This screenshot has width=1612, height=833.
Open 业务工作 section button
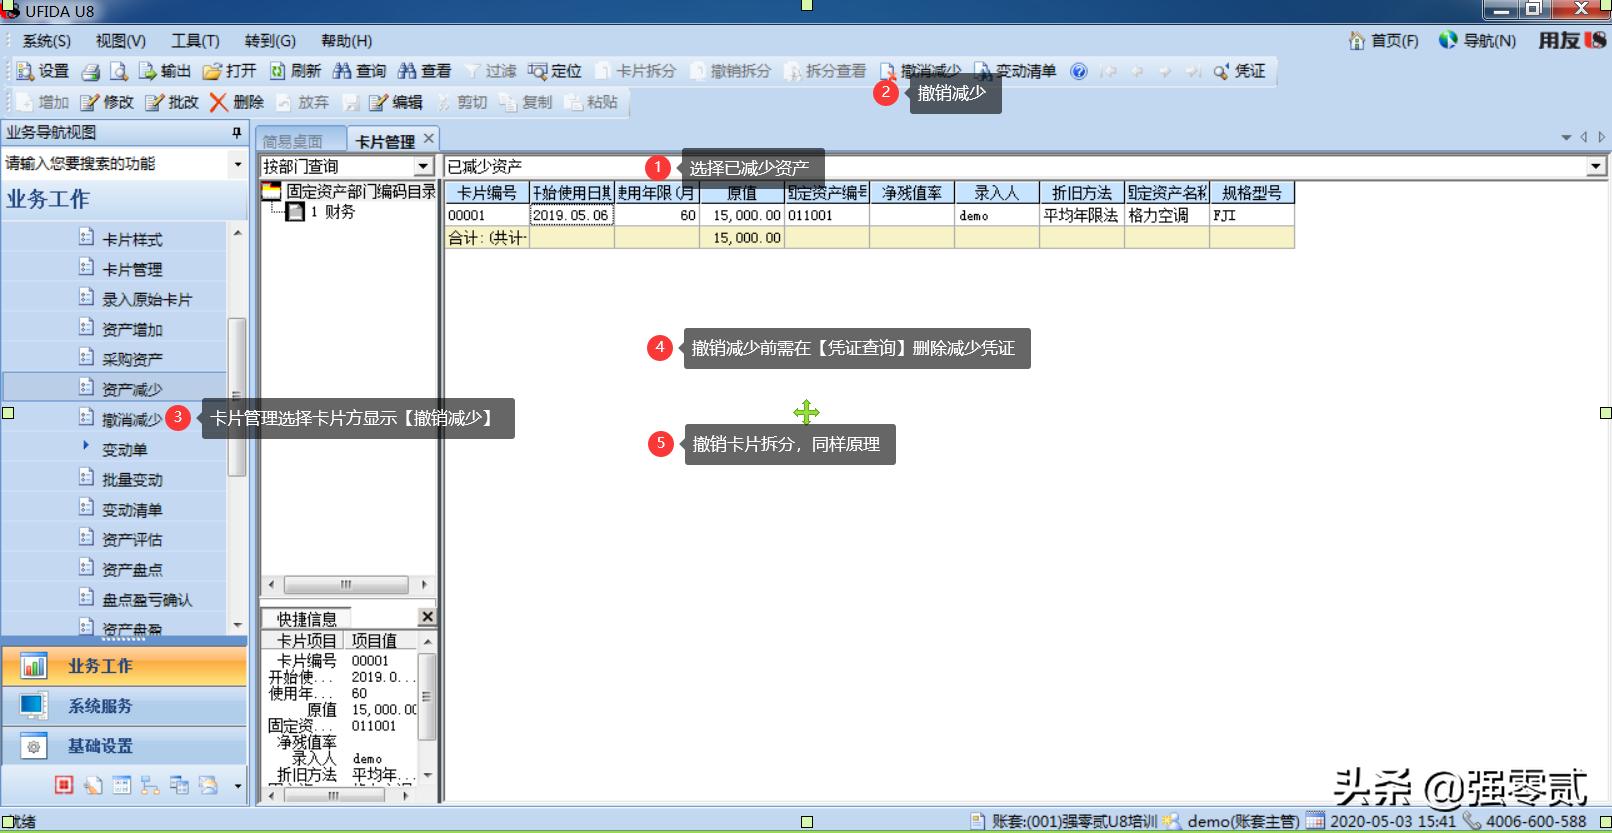(125, 666)
